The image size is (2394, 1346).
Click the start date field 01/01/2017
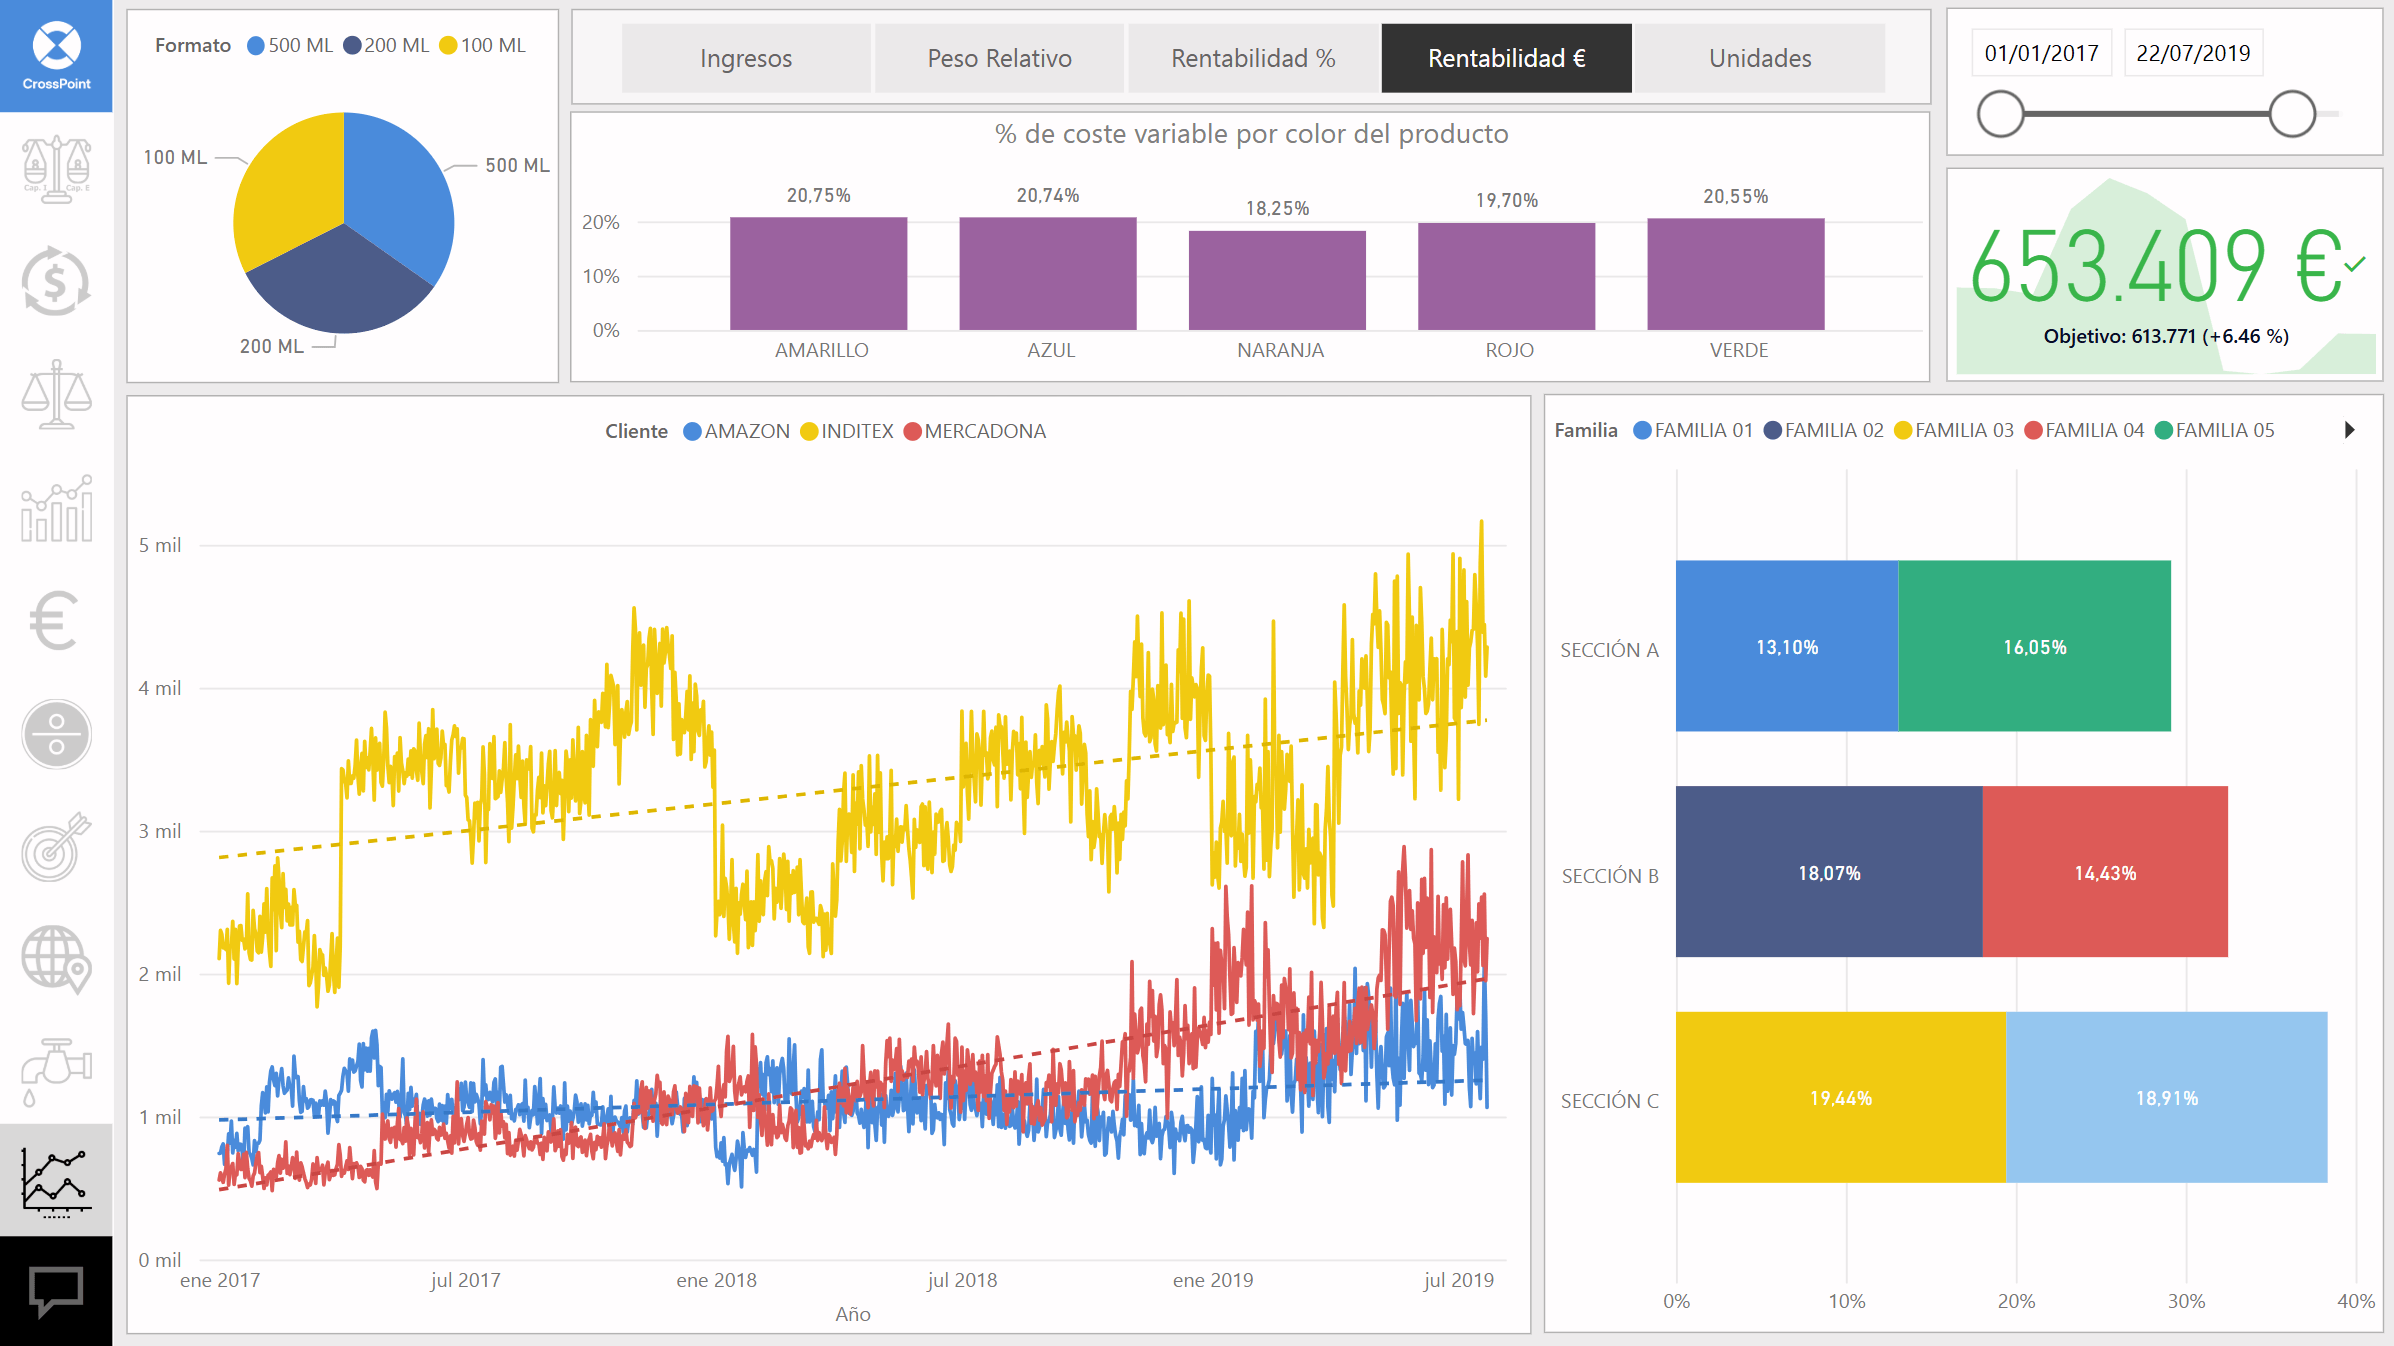point(2041,53)
